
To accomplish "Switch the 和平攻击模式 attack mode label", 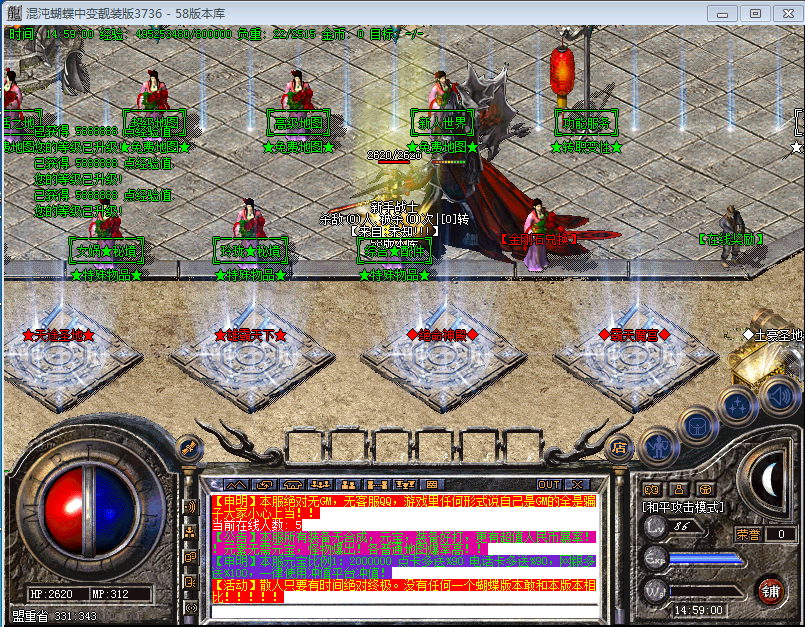I will pyautogui.click(x=683, y=508).
